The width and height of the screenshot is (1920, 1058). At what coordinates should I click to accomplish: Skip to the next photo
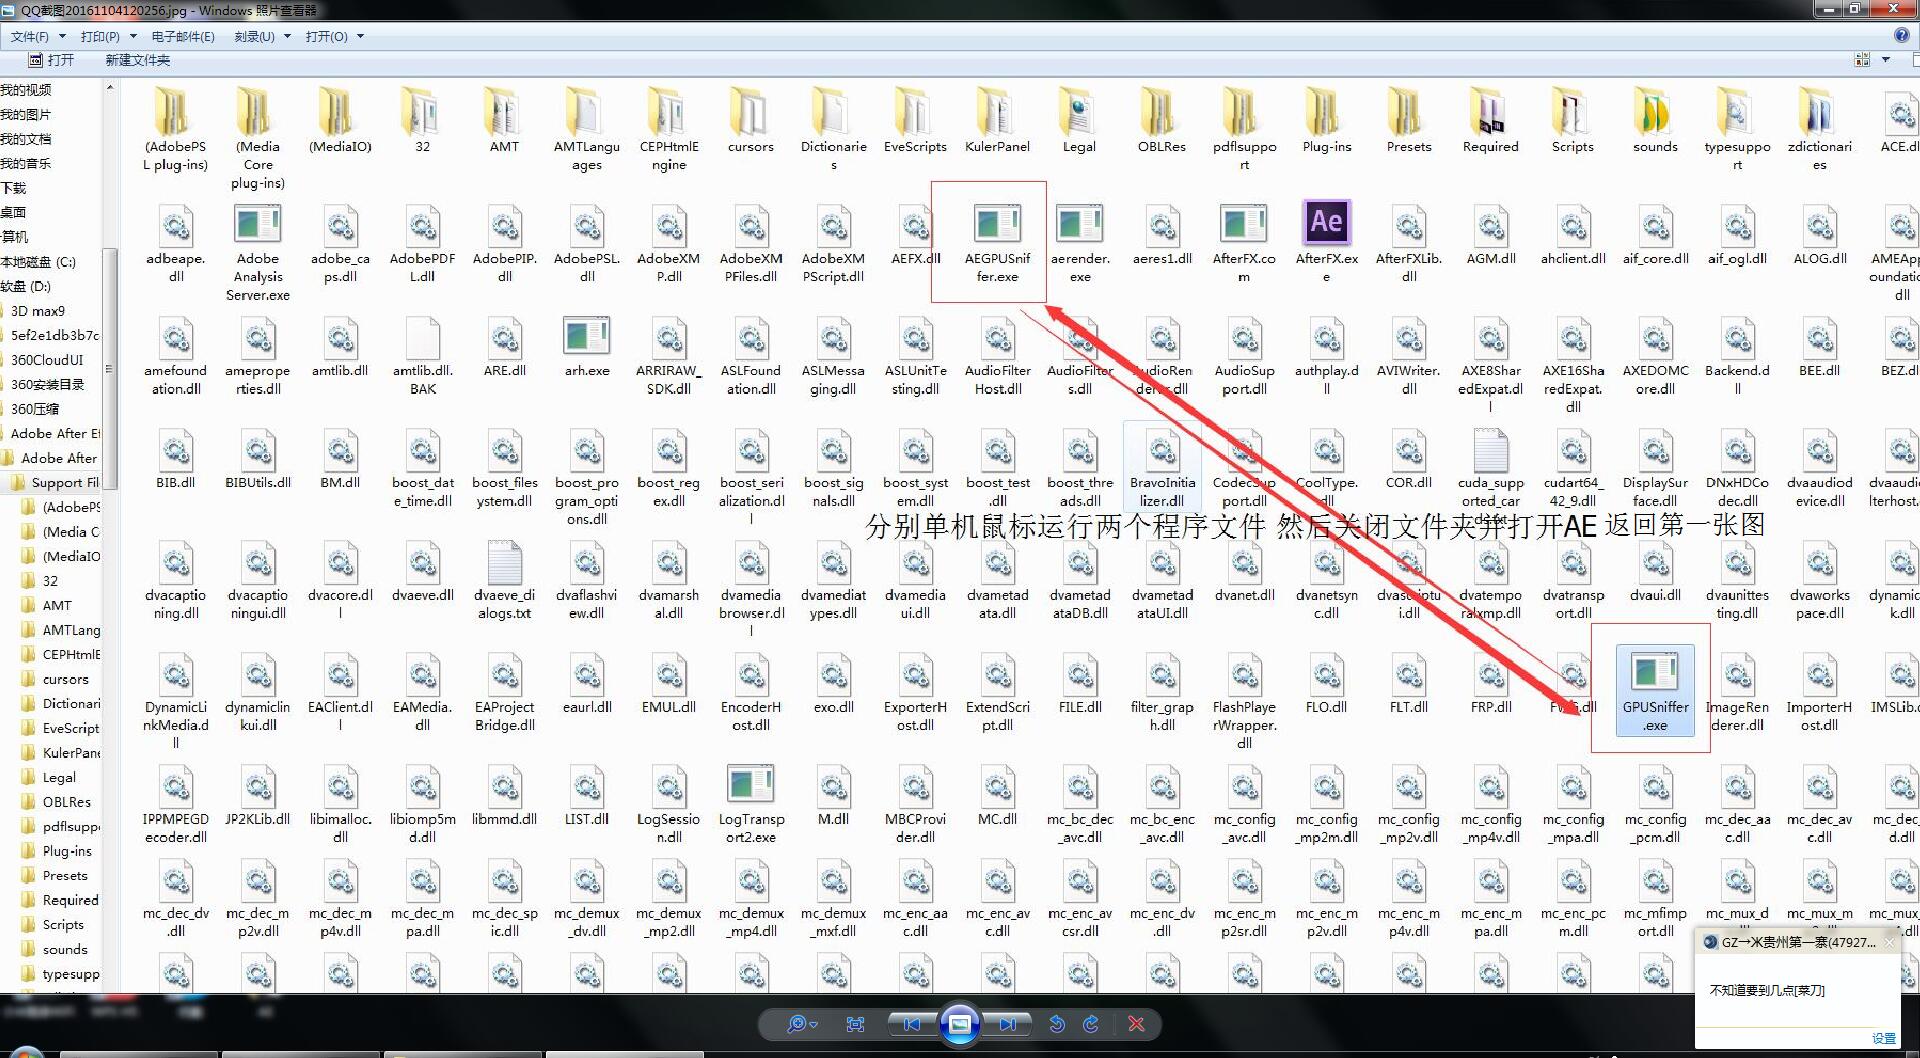1008,1024
